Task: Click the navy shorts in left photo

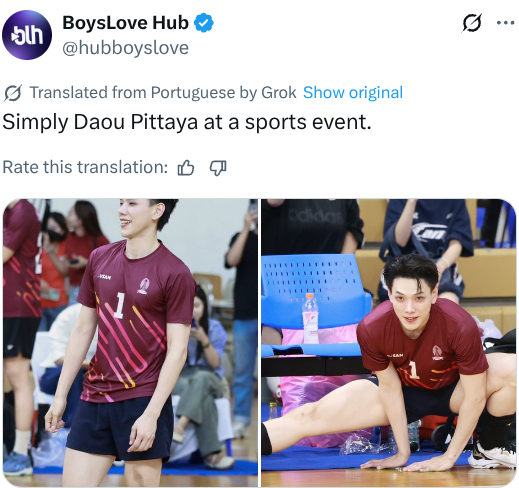Action: tap(120, 428)
